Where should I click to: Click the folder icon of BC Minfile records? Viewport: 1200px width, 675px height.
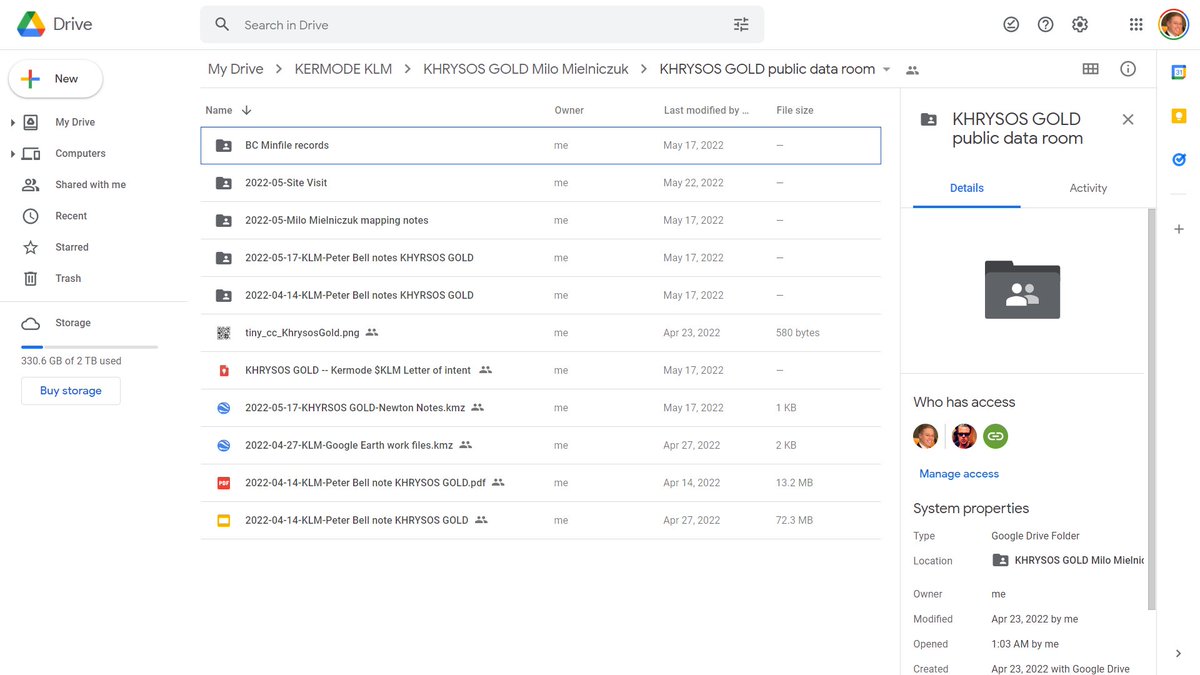pos(224,145)
